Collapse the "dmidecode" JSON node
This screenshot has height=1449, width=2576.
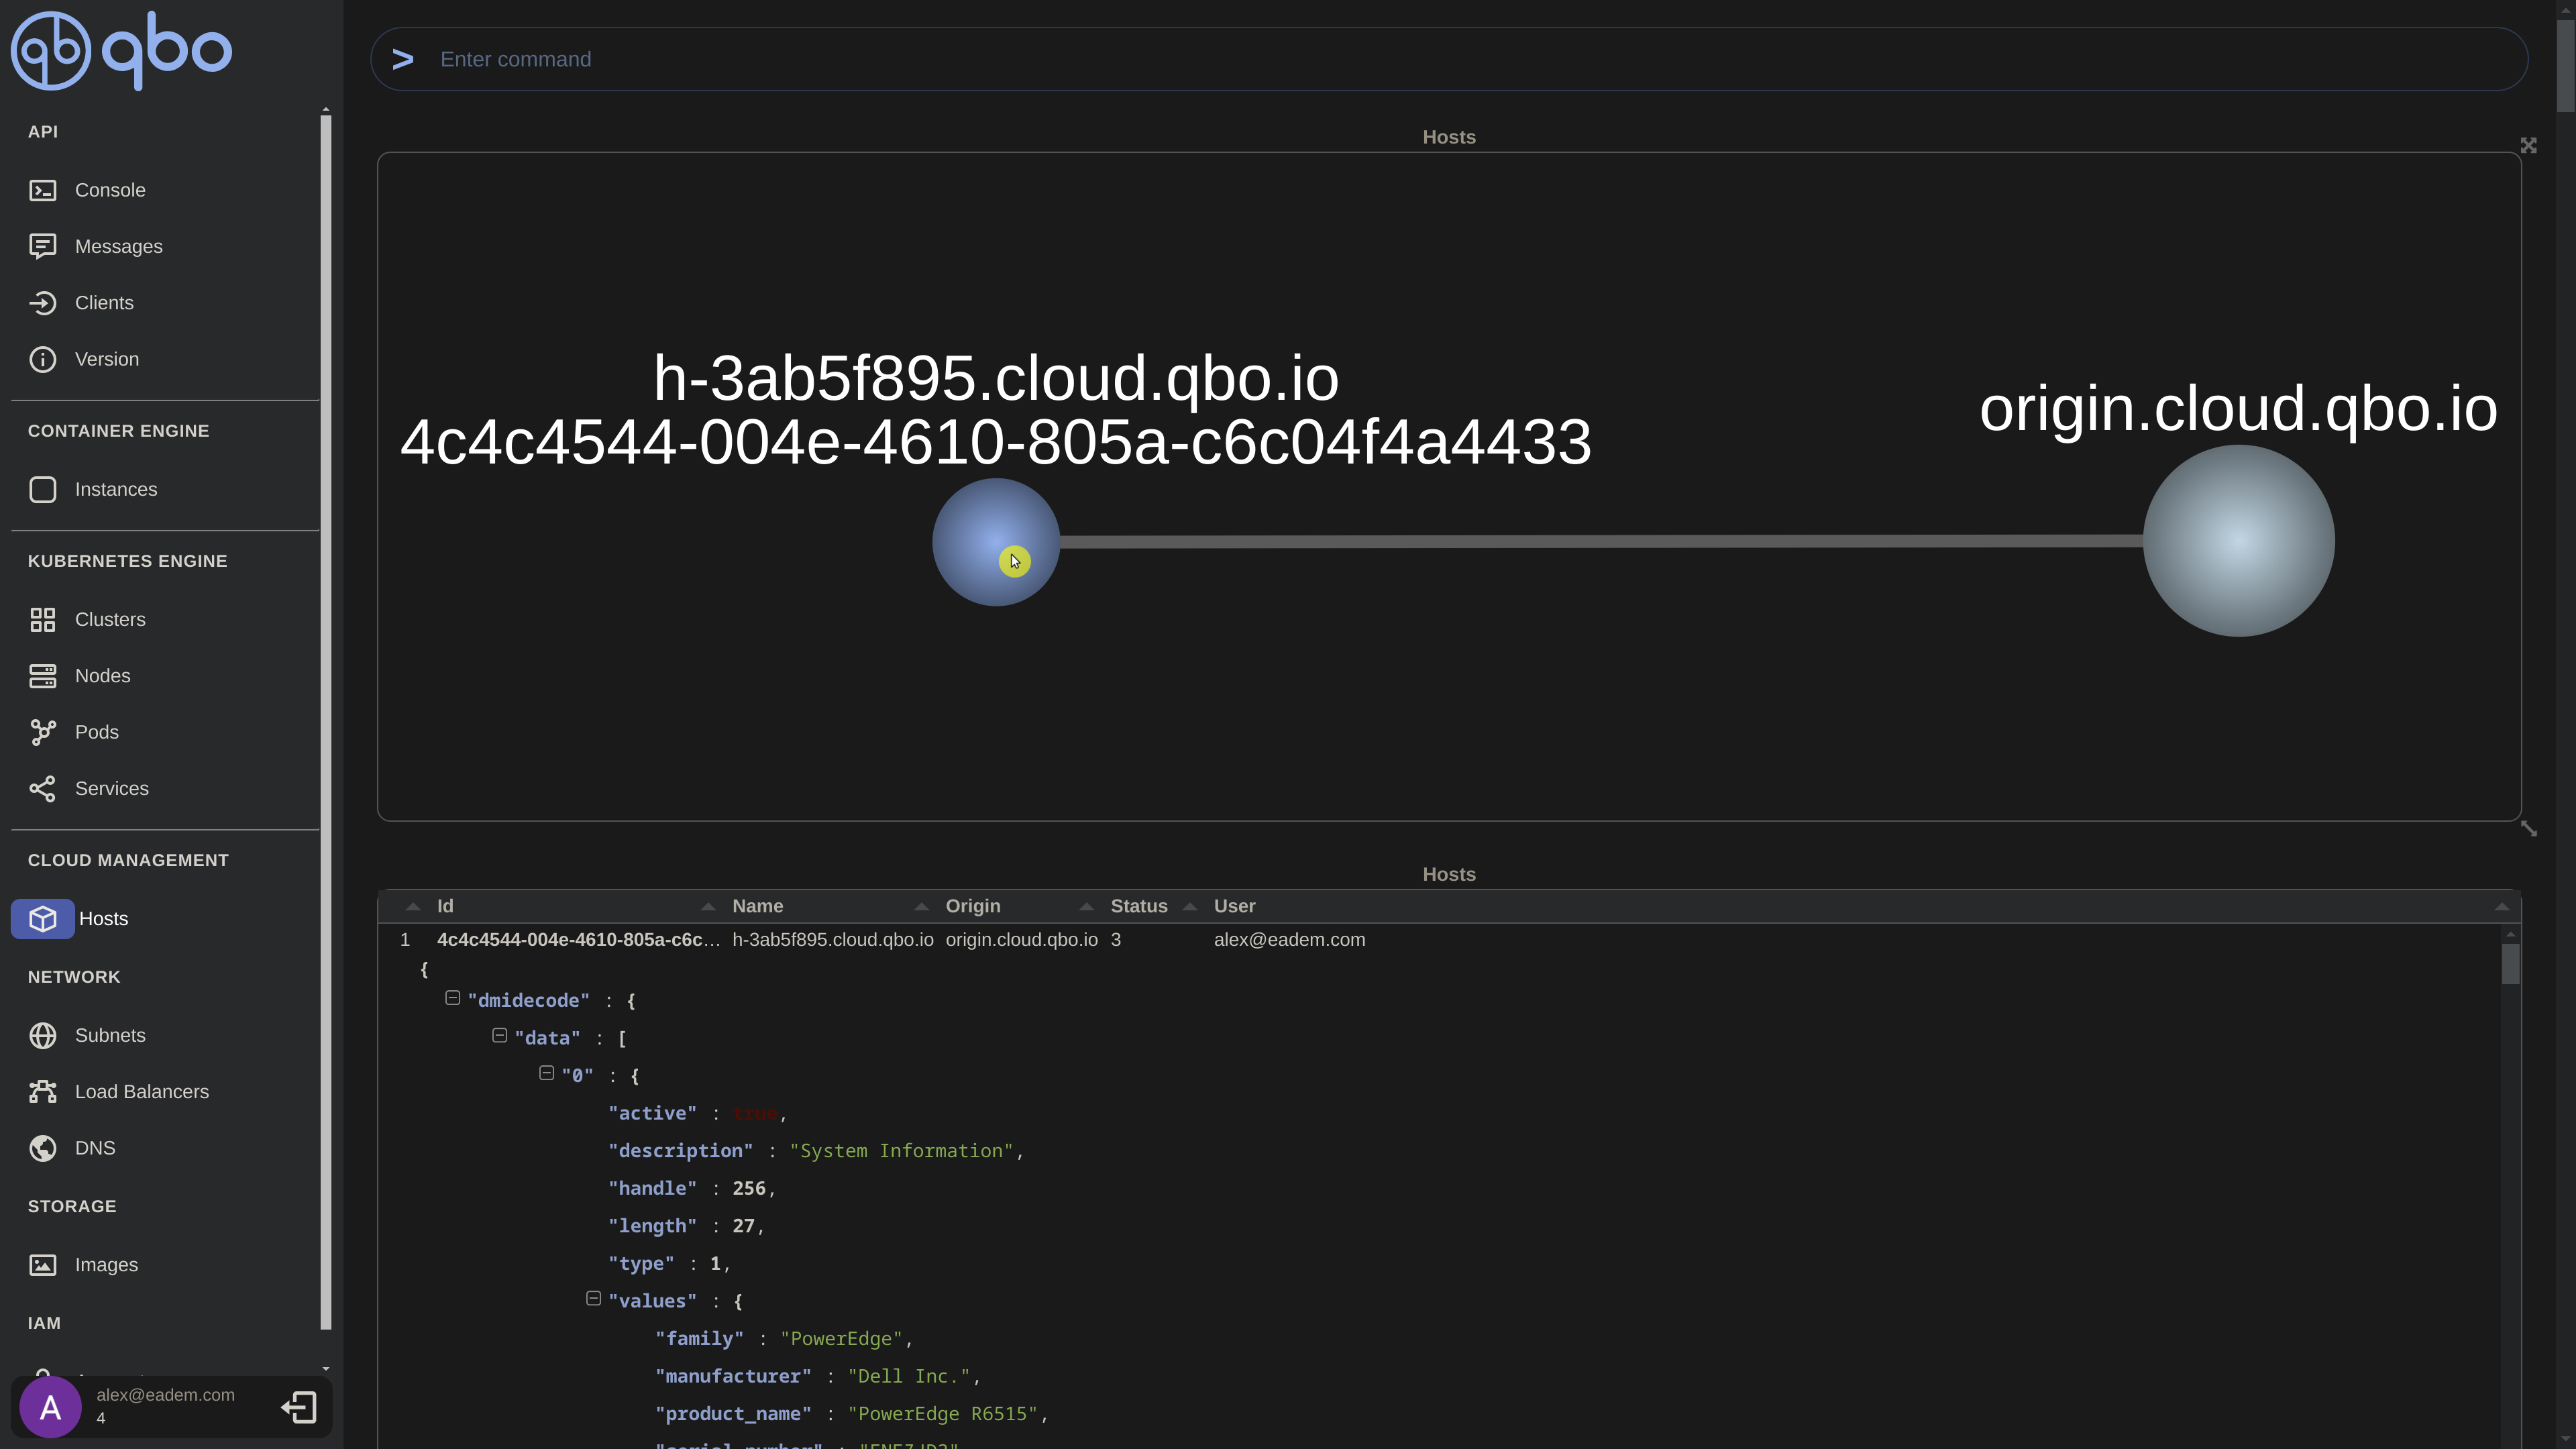click(452, 997)
